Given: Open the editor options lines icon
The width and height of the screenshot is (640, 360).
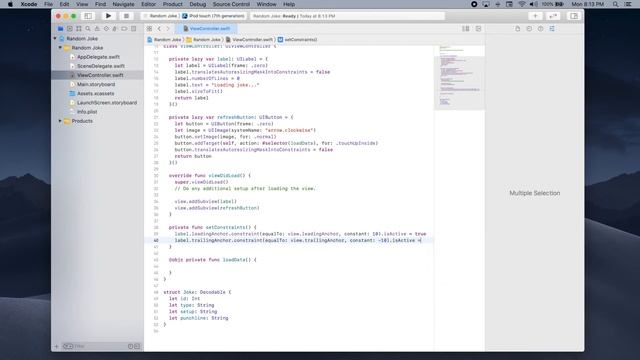Looking at the screenshot, I should point(465,29).
